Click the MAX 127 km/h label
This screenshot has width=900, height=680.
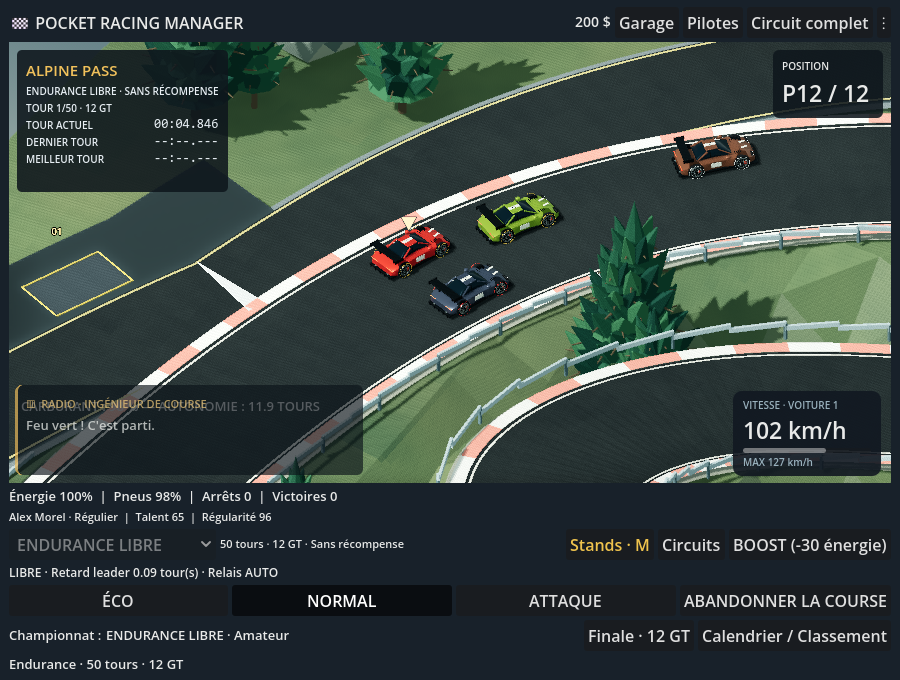coord(778,463)
